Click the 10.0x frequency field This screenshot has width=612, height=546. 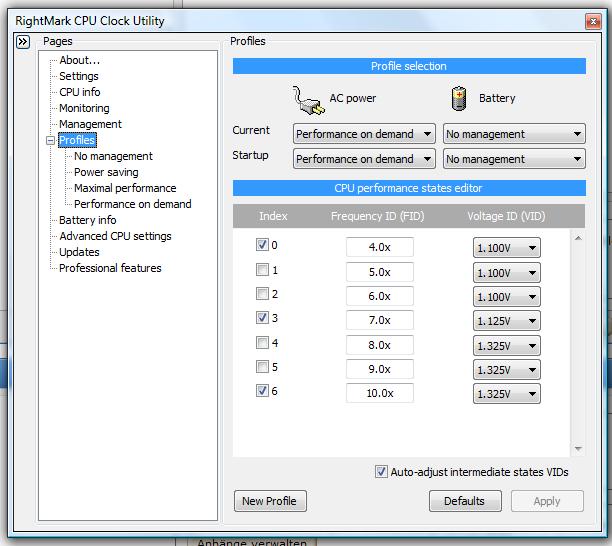(380, 393)
